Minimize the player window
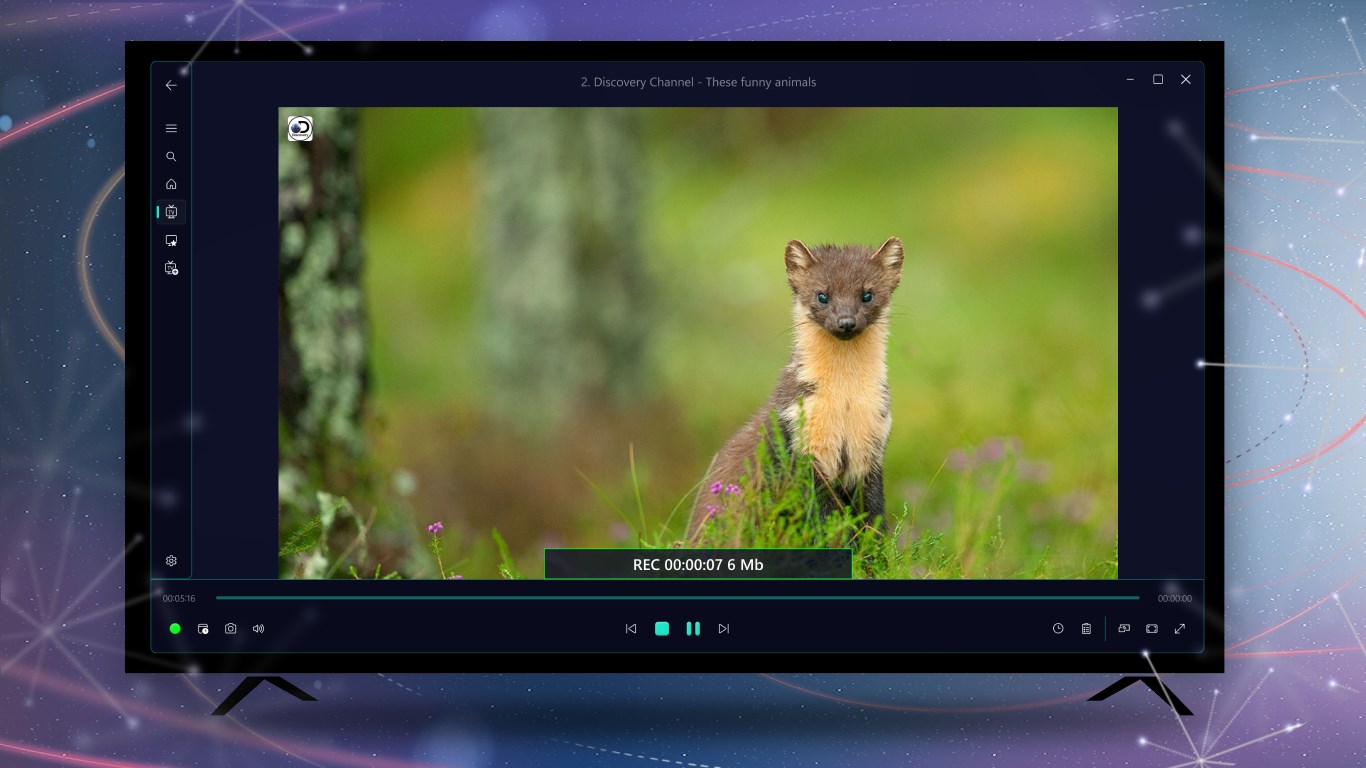The width and height of the screenshot is (1366, 768). (1130, 80)
